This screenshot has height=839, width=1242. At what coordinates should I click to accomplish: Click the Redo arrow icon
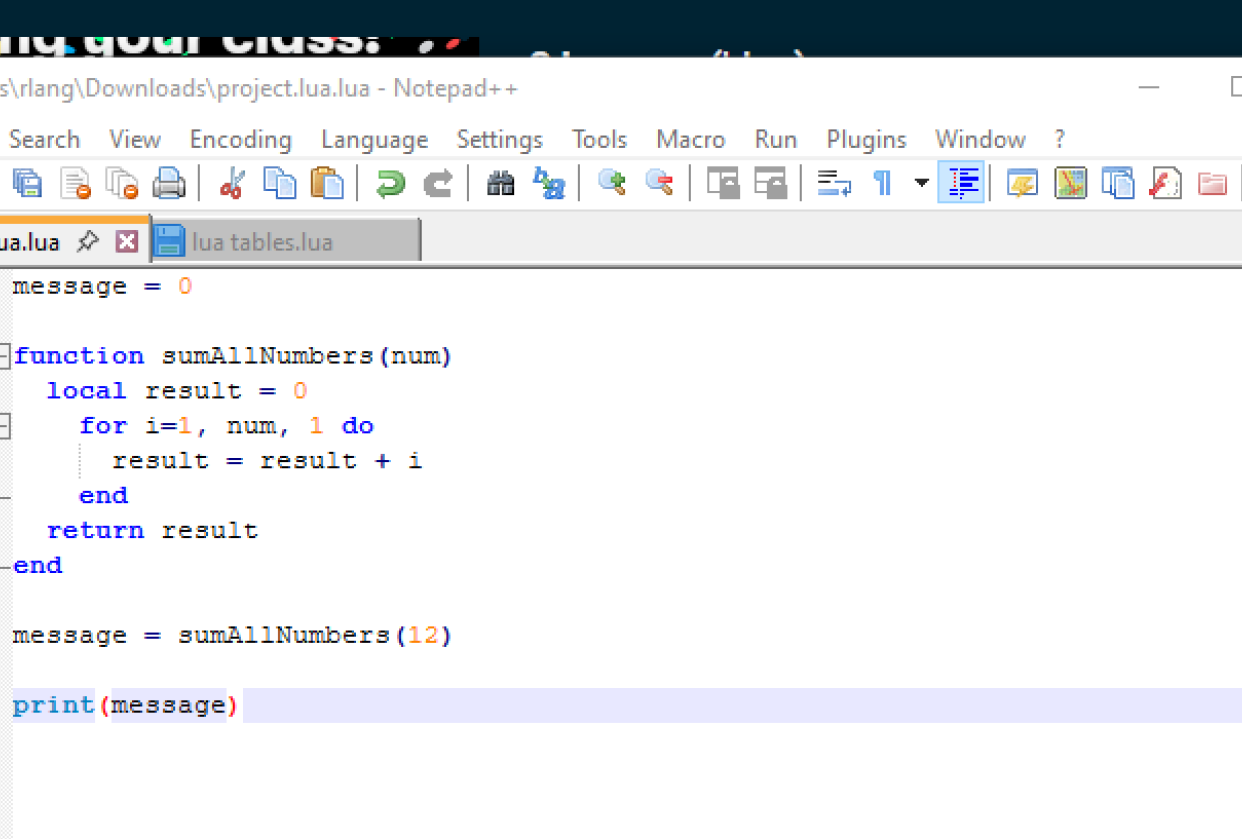[437, 183]
